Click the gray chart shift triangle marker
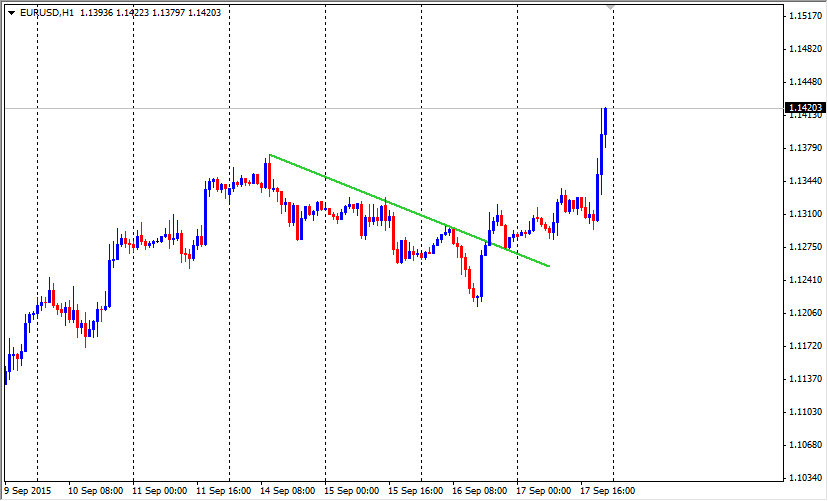The width and height of the screenshot is (828, 501). click(610, 8)
